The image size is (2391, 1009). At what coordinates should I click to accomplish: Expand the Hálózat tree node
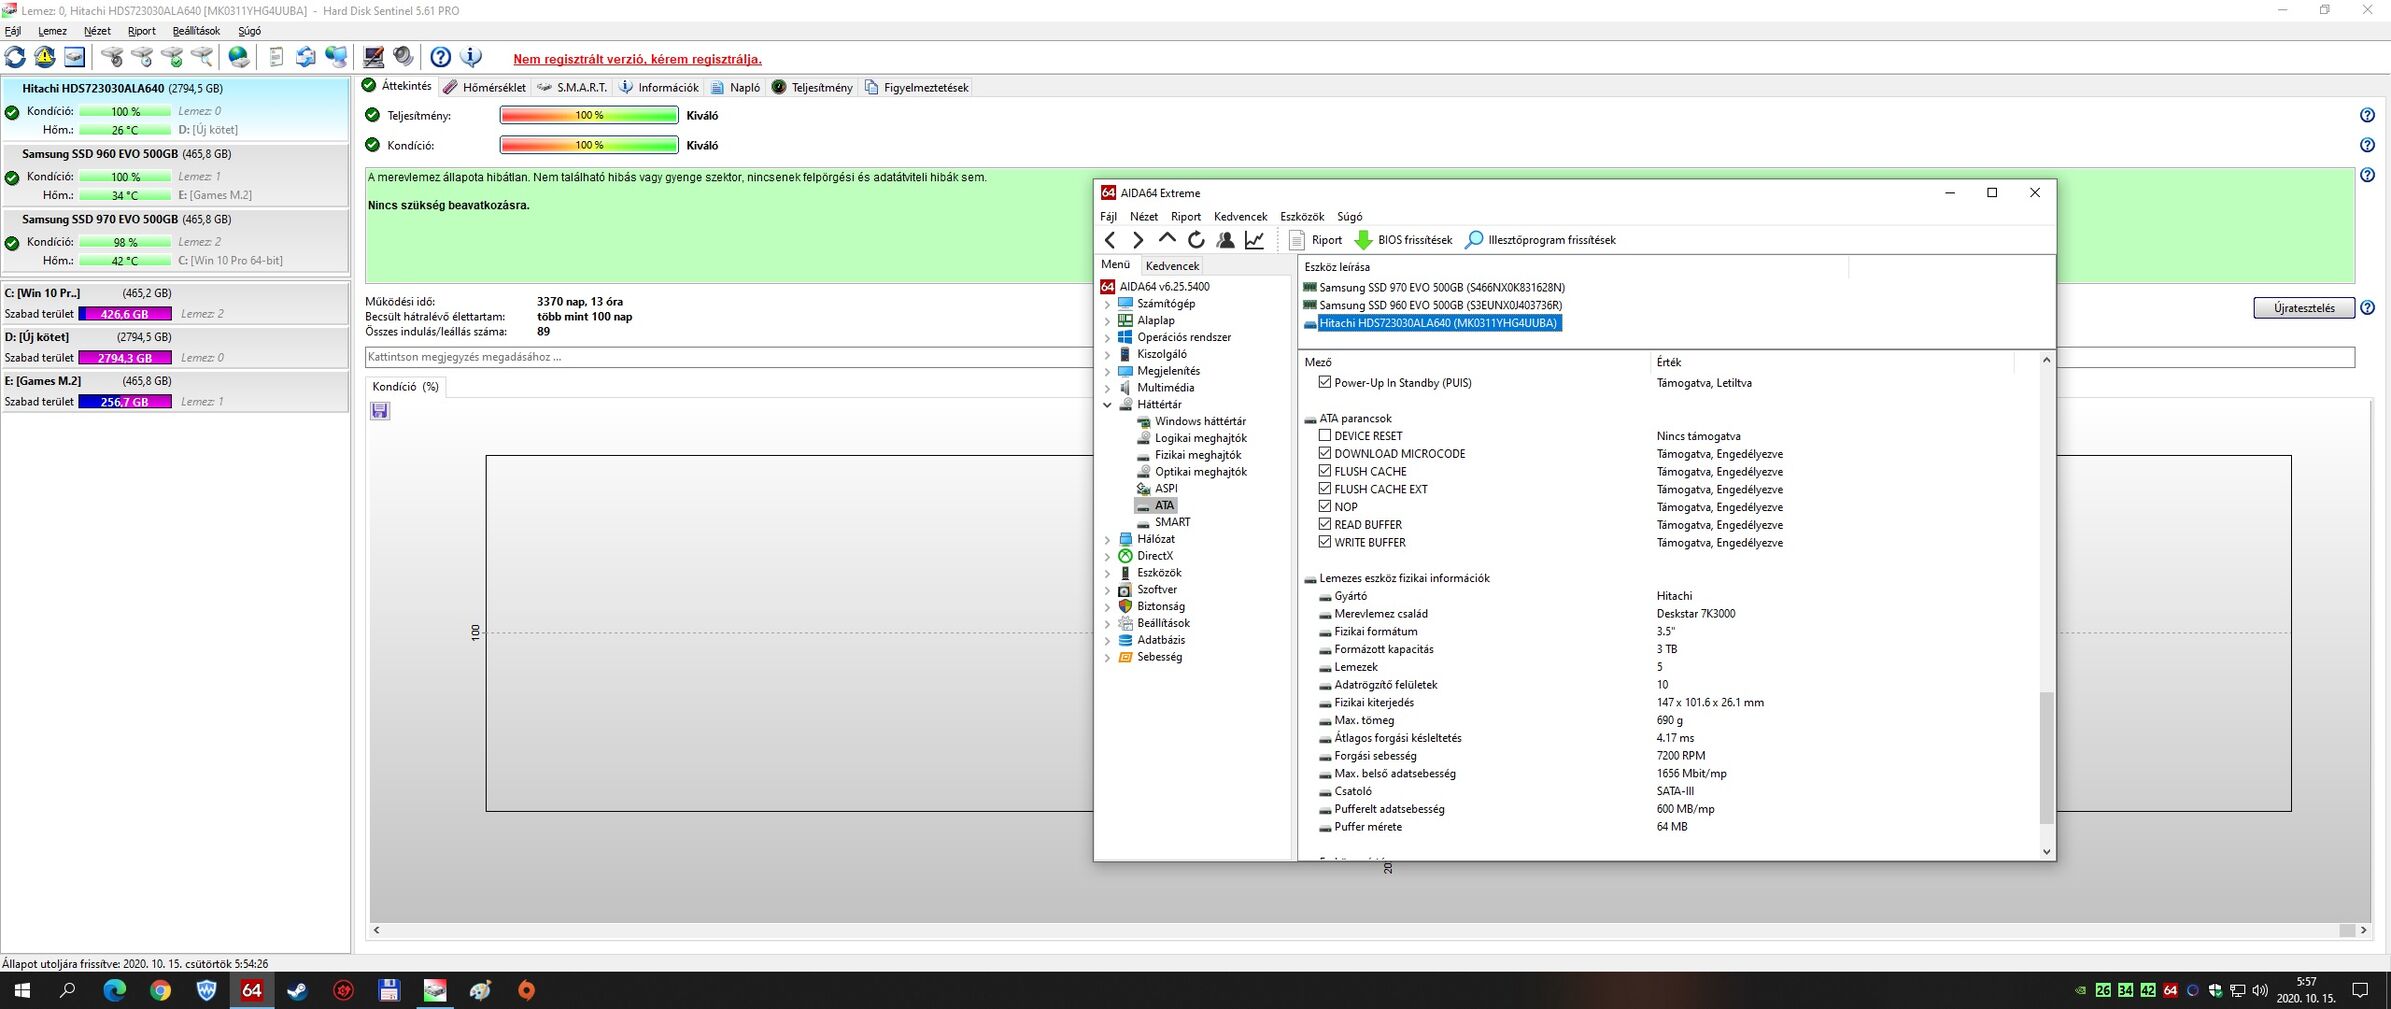(x=1107, y=540)
